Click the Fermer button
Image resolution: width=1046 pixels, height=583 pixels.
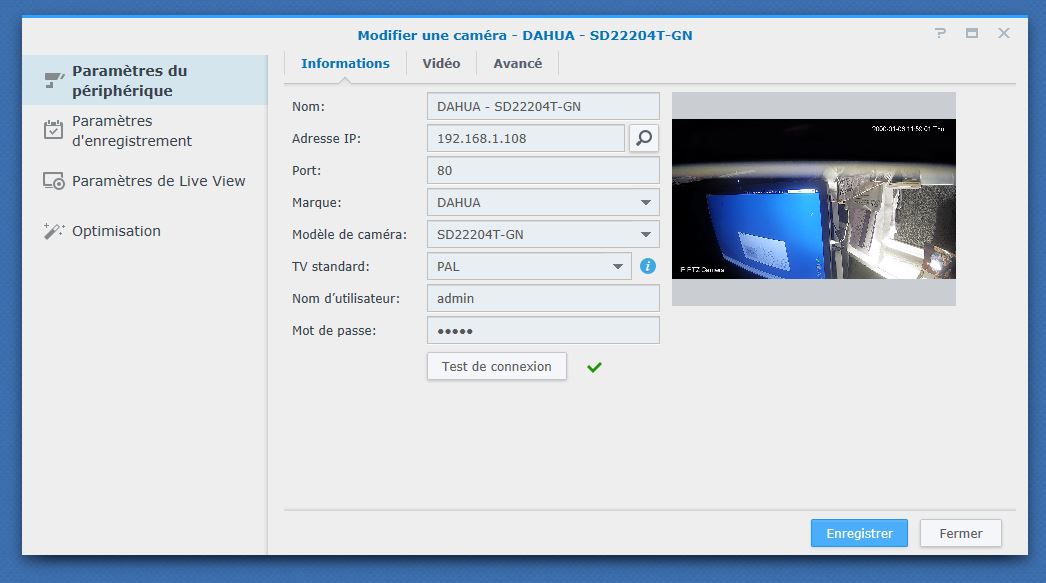click(x=960, y=533)
